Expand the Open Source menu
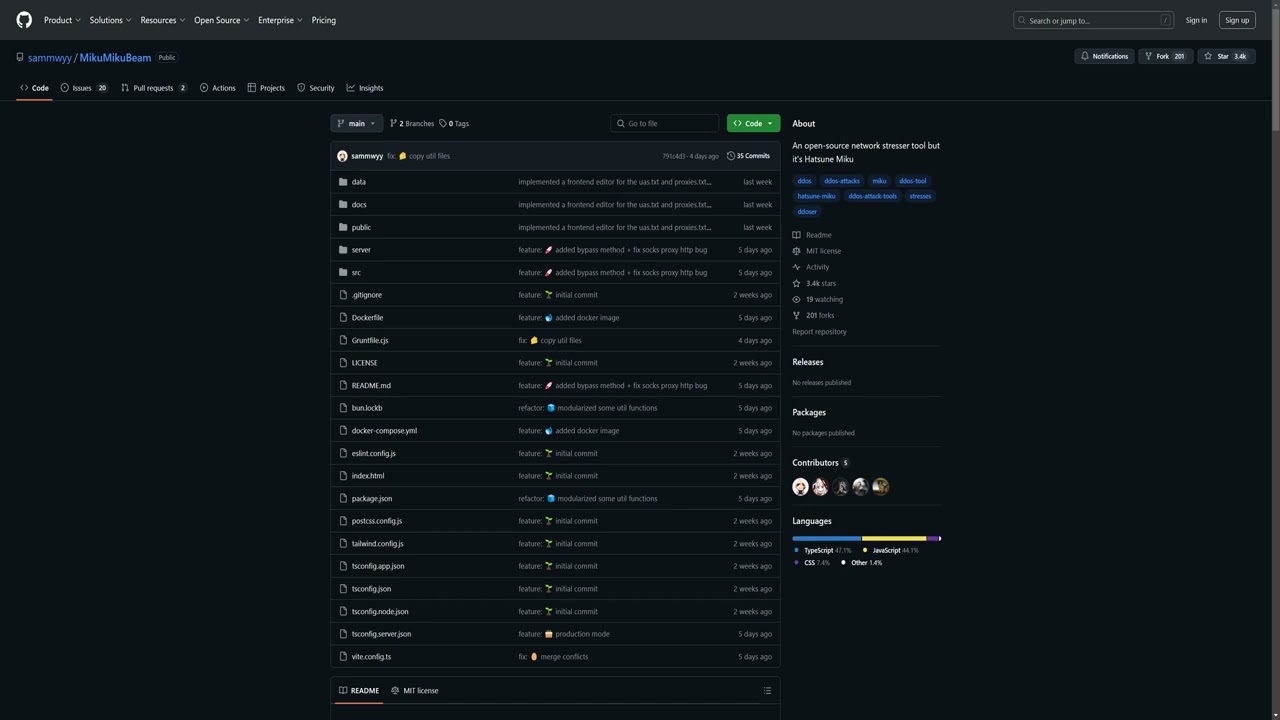Image resolution: width=1280 pixels, height=720 pixels. (x=221, y=20)
